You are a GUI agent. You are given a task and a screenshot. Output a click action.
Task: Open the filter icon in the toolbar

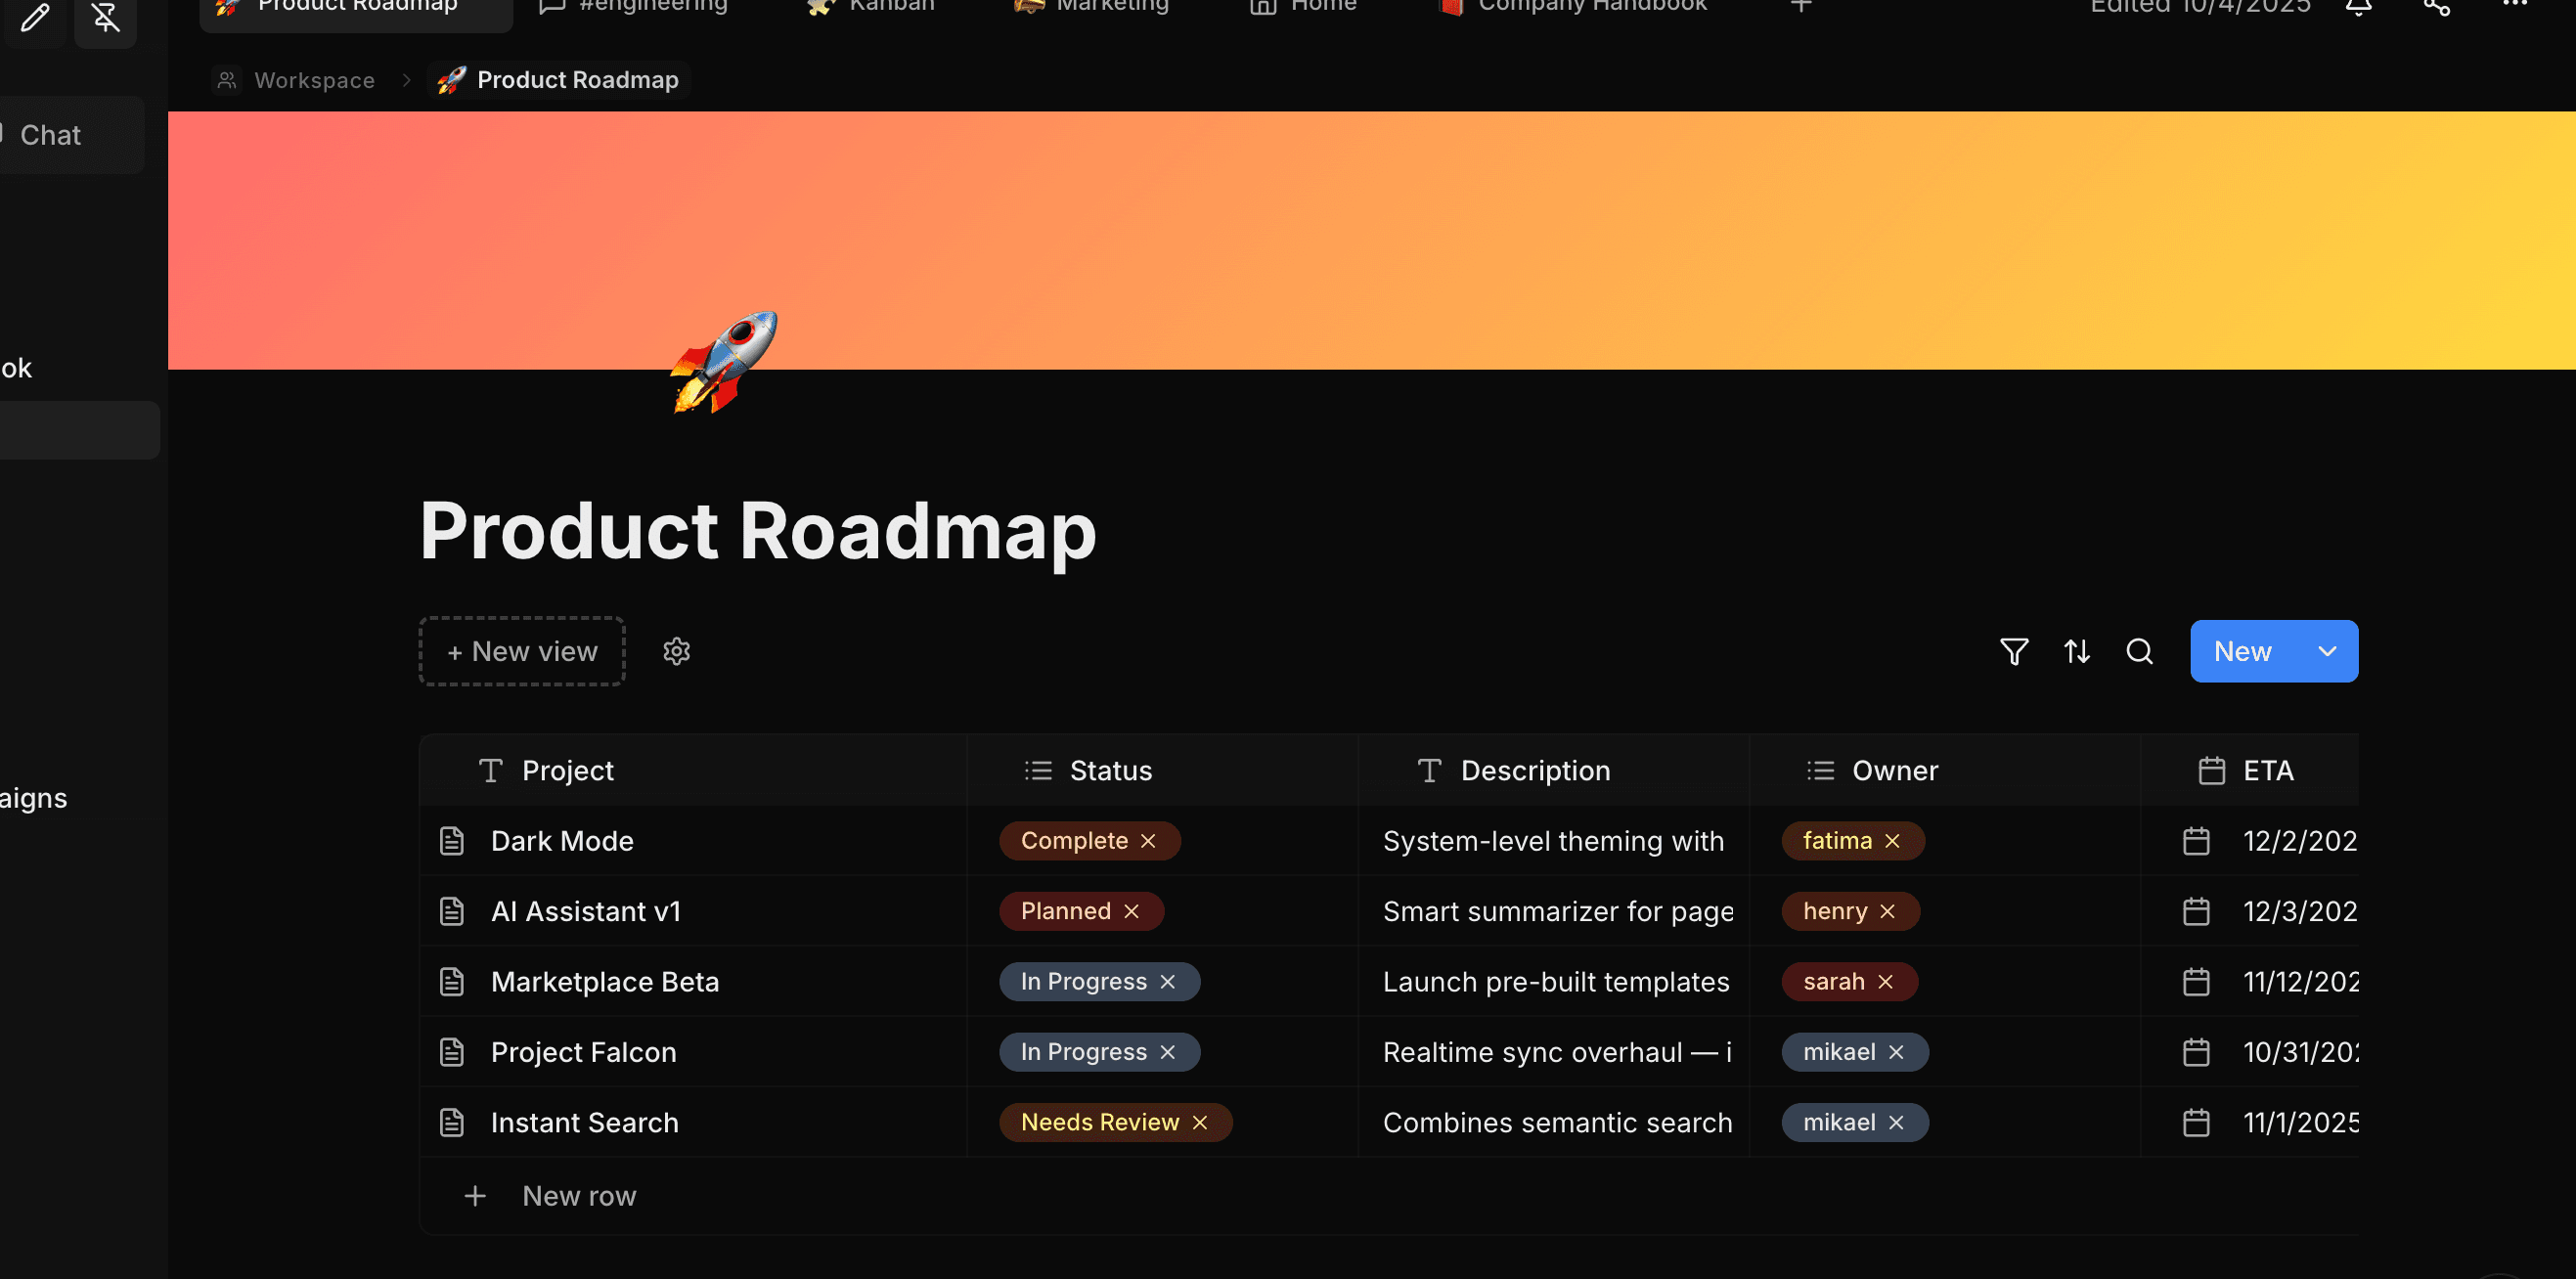[2014, 652]
